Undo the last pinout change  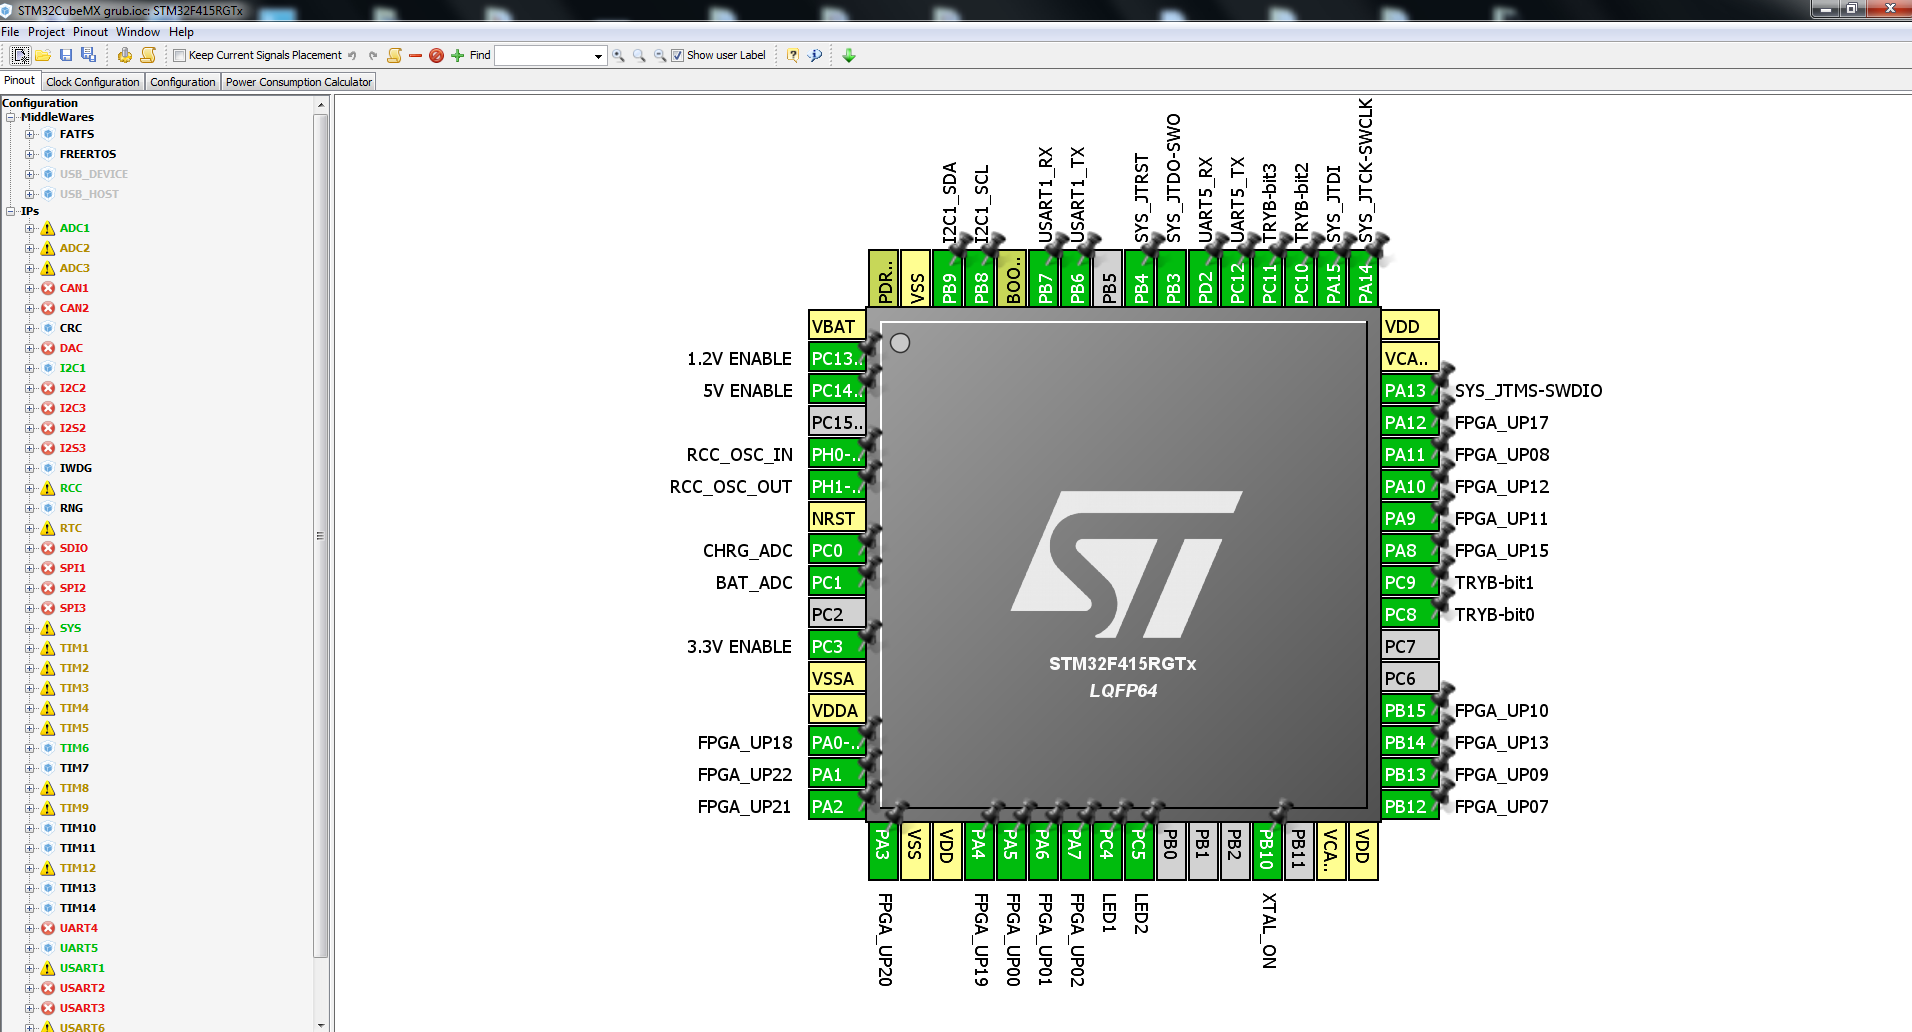(353, 55)
